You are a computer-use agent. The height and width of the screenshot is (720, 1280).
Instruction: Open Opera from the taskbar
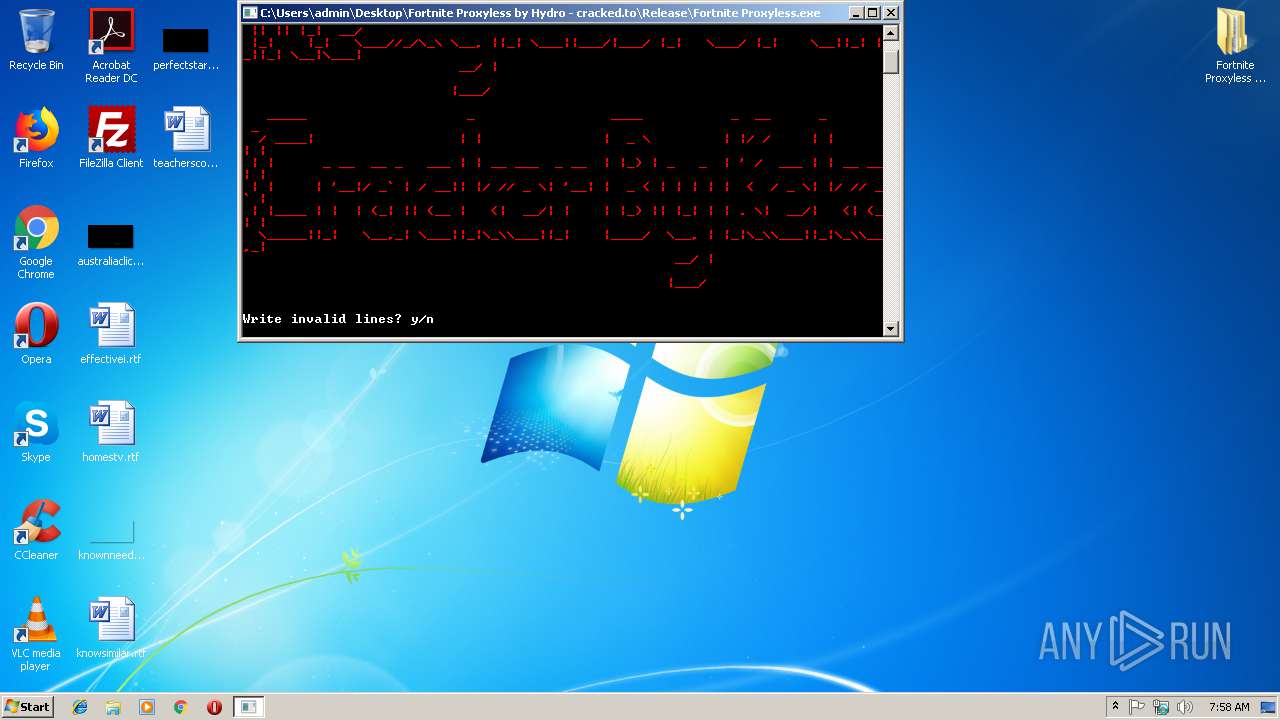[214, 707]
